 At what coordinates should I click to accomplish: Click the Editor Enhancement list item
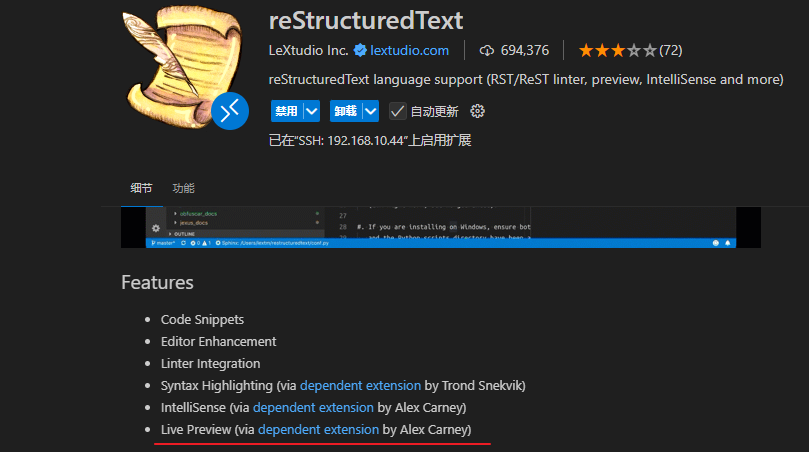pos(218,342)
